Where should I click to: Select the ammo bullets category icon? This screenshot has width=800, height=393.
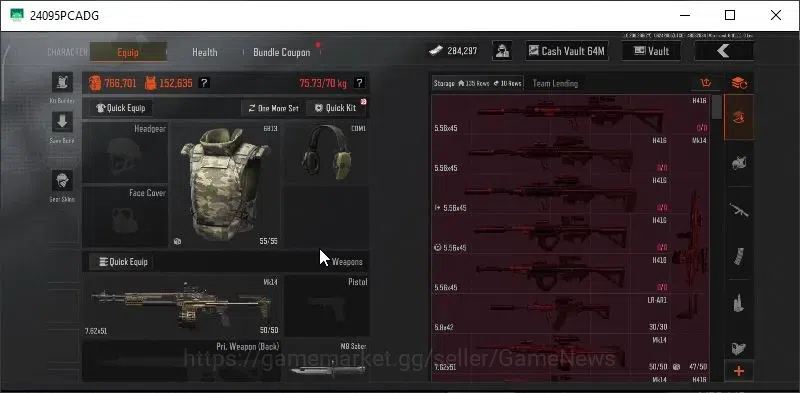pyautogui.click(x=739, y=303)
